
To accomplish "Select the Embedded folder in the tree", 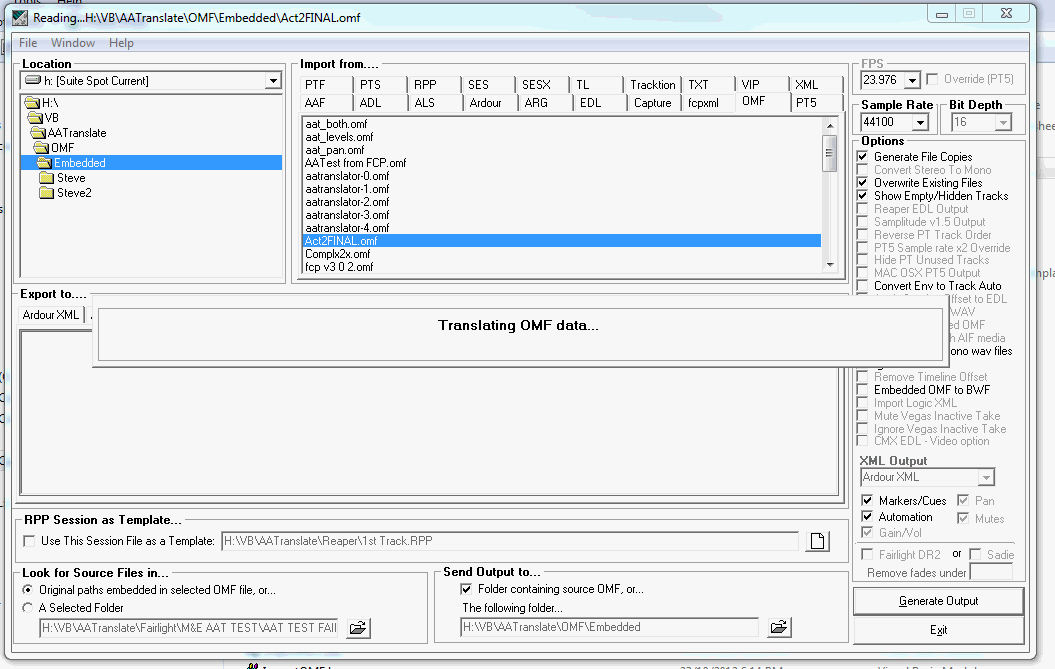I will 79,163.
